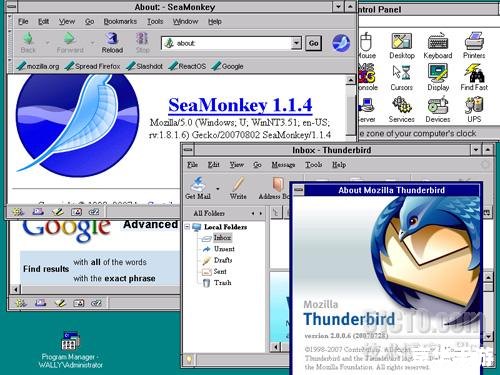Open the Keyboard control panel applet

pyautogui.click(x=438, y=46)
